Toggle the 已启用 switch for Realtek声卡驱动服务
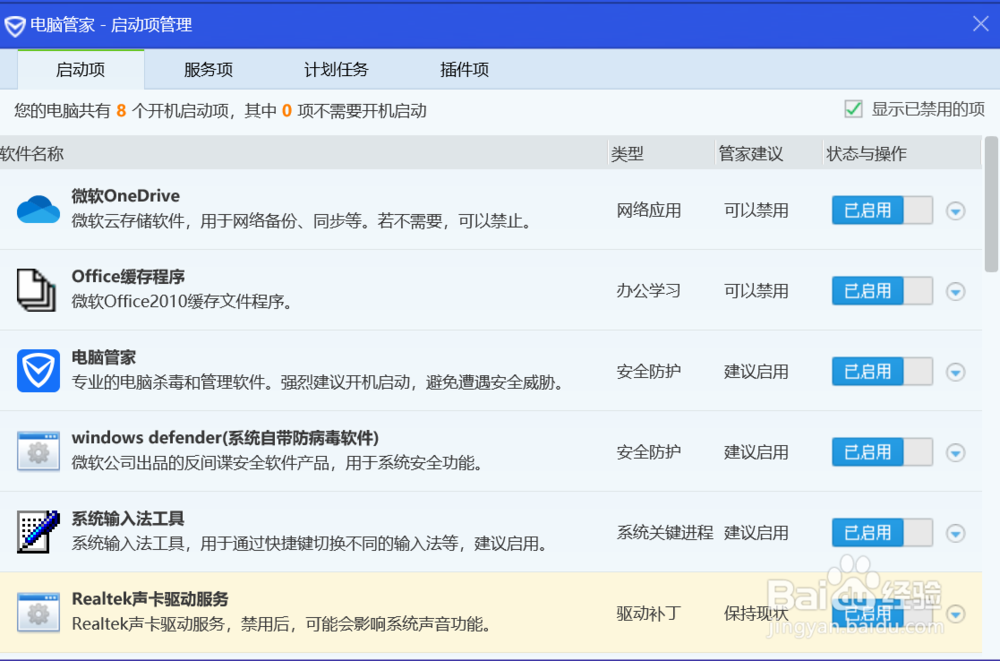The image size is (1000, 661). [x=882, y=614]
